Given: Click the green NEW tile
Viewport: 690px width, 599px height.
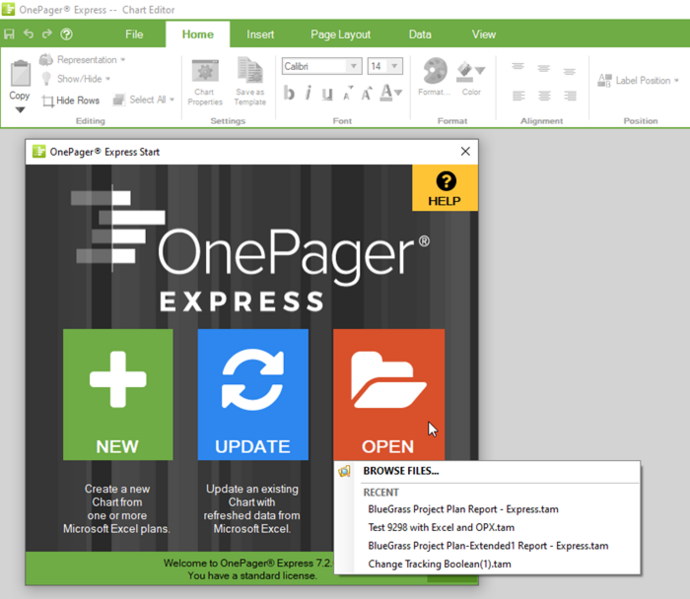Looking at the screenshot, I should (118, 395).
